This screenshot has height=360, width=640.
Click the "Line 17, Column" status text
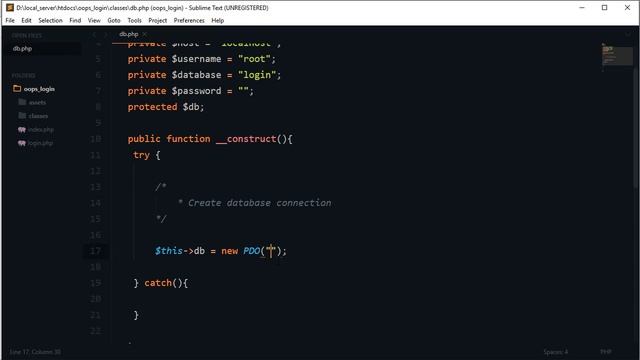point(35,352)
